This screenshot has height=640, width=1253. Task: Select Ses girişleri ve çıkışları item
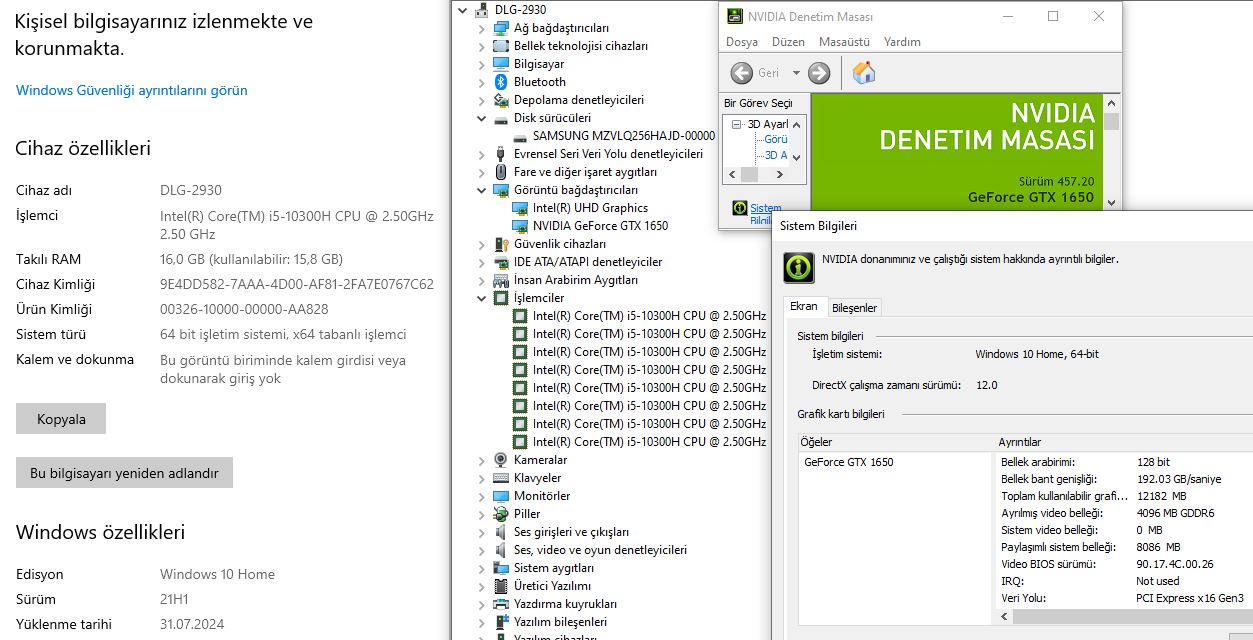pos(572,532)
